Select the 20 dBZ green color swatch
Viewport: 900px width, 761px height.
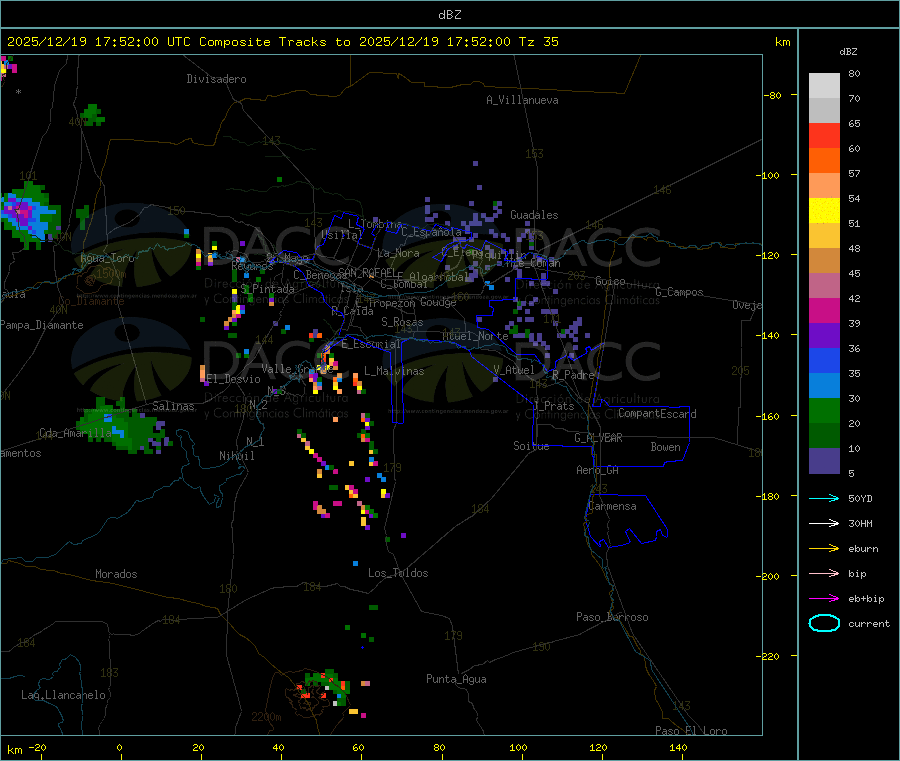click(x=824, y=435)
